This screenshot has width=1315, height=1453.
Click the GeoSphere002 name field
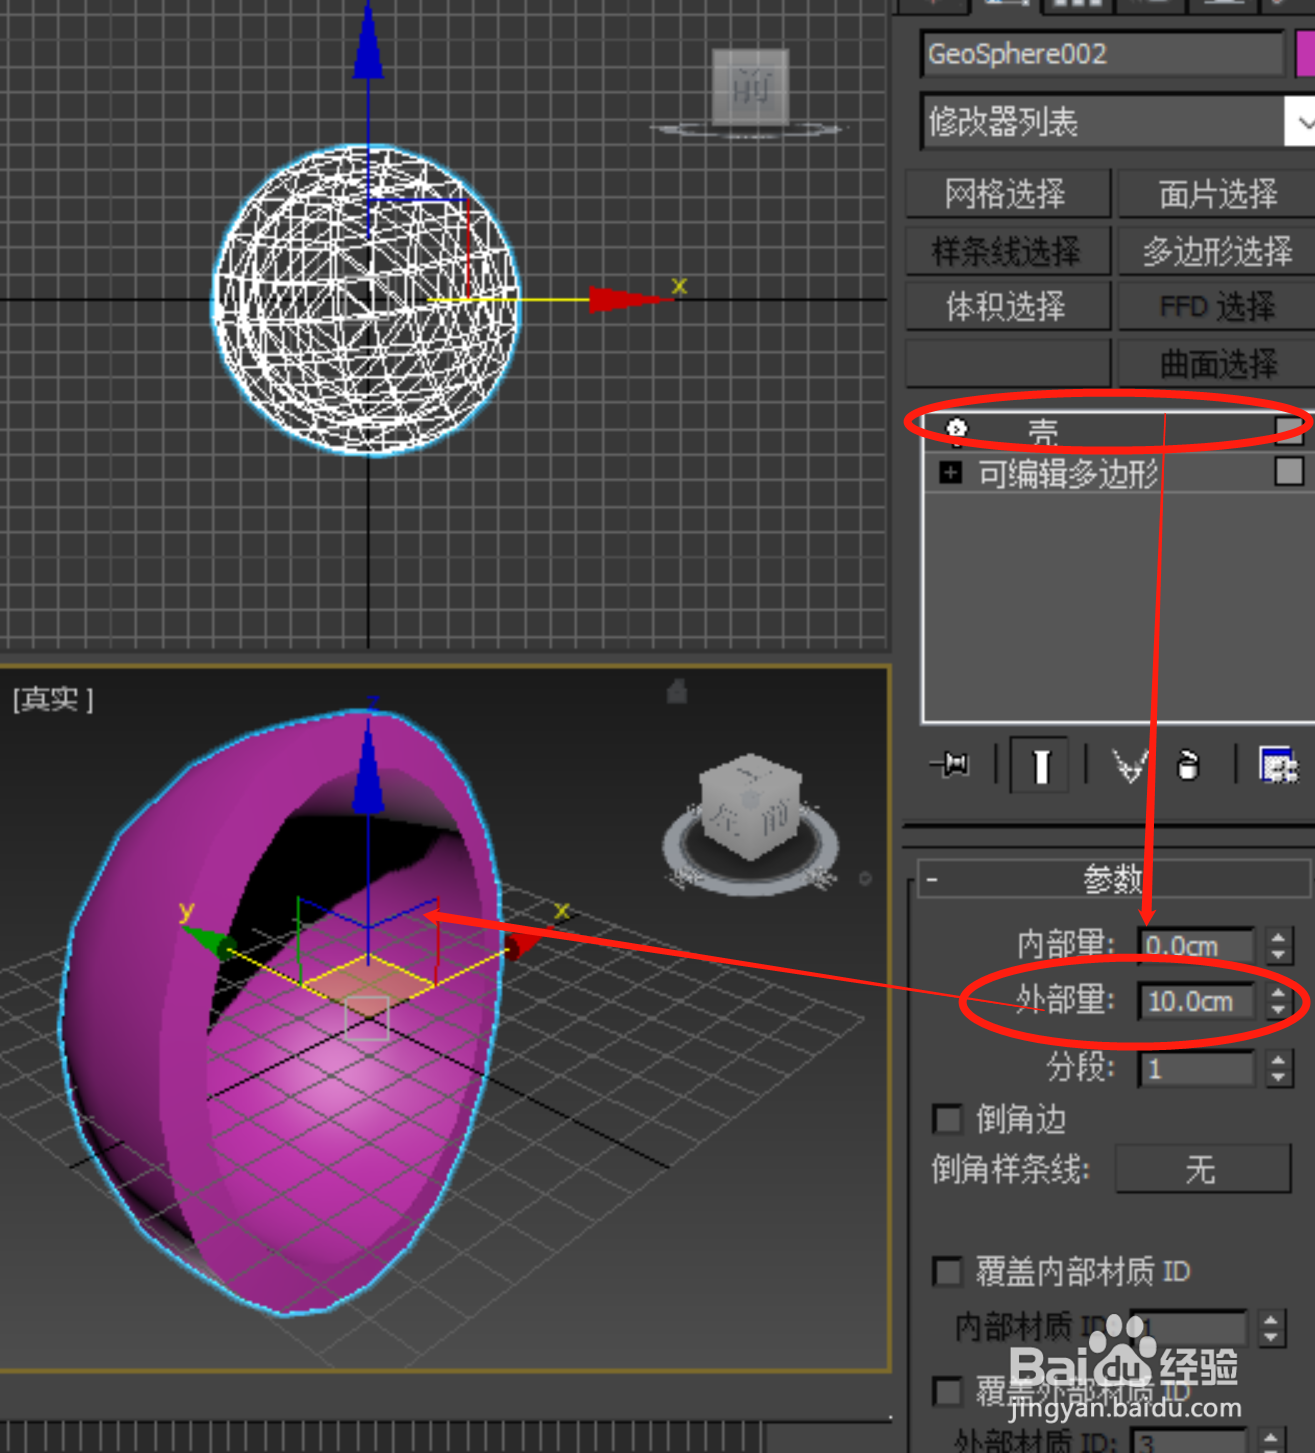(x=1100, y=55)
